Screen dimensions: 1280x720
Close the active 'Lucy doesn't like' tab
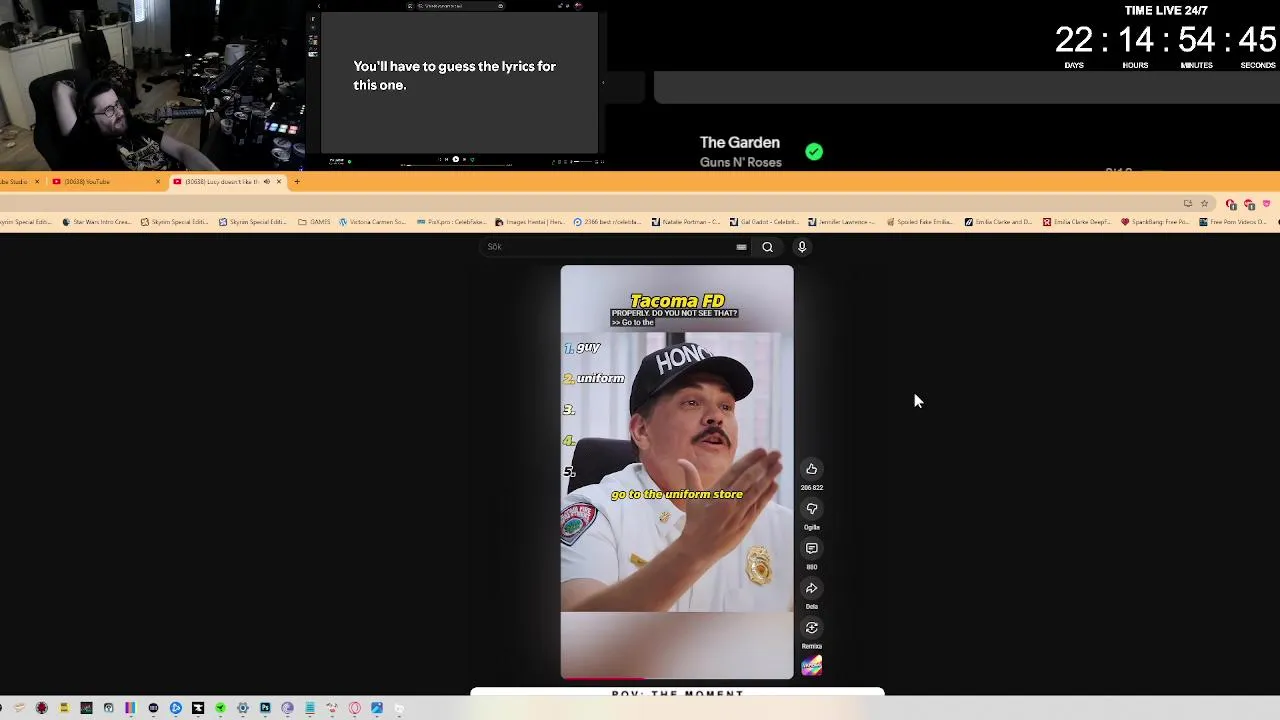[279, 181]
